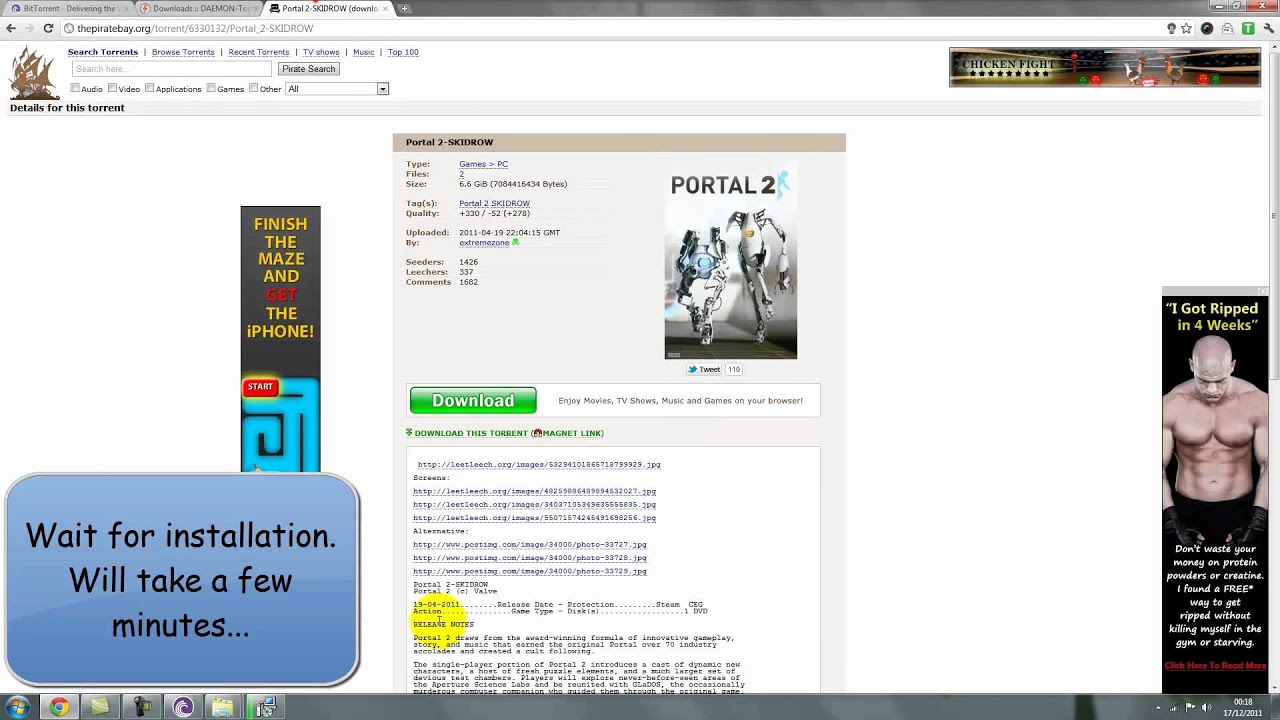Screen dimensions: 1280x720
Task: Bookmark this page with the star icon
Action: coord(1187,28)
